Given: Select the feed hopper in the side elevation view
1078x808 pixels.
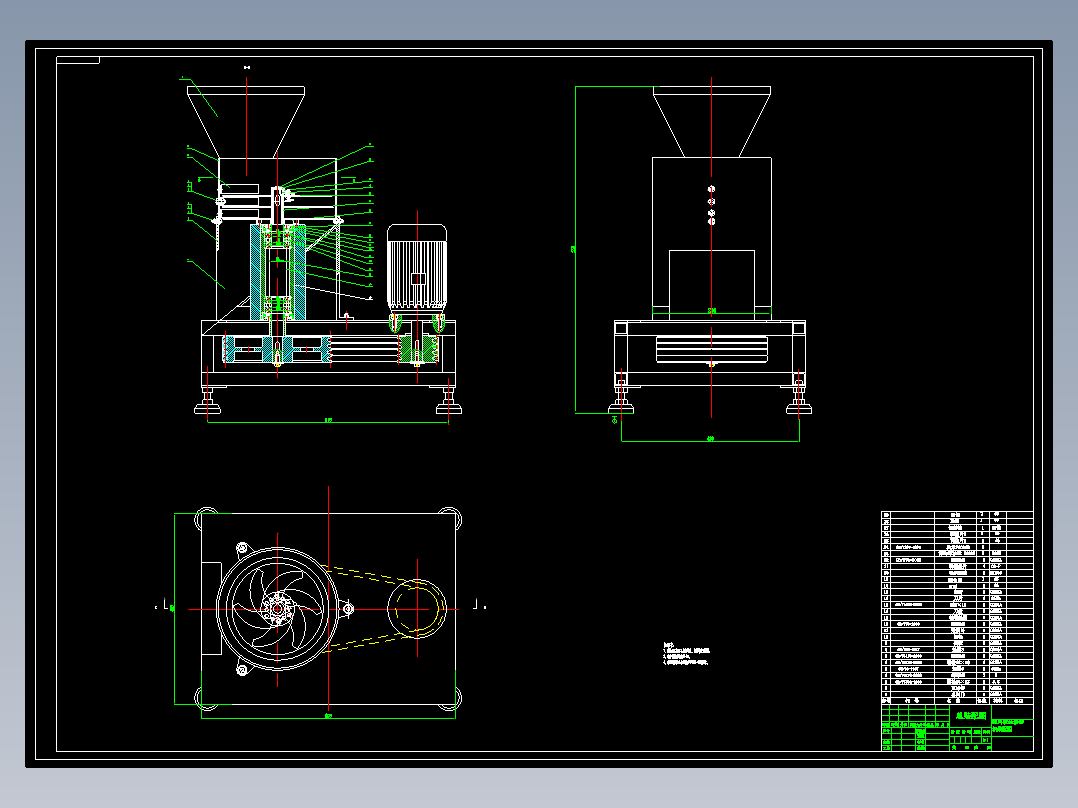Looking at the screenshot, I should (712, 122).
